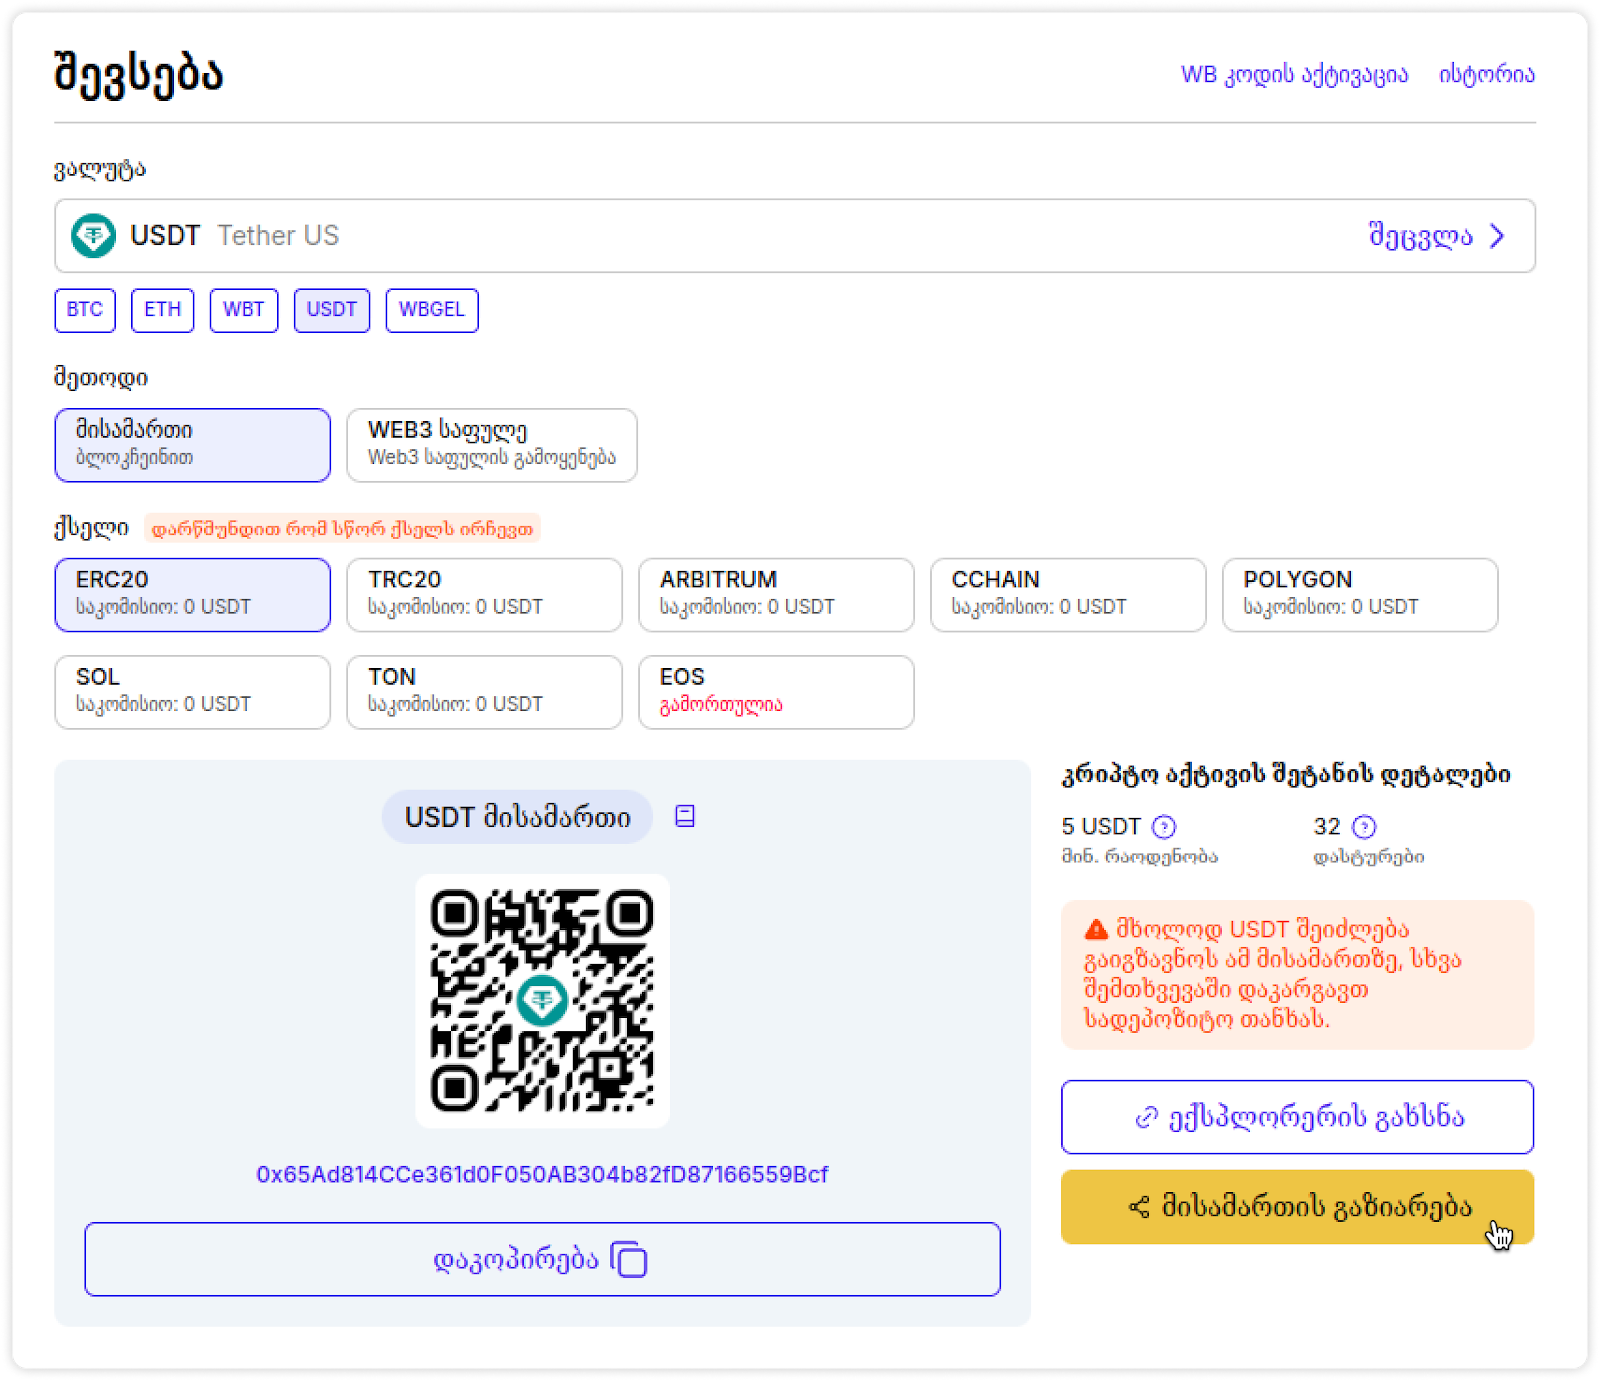Click the red USDT-only warning message

pos(1298,975)
